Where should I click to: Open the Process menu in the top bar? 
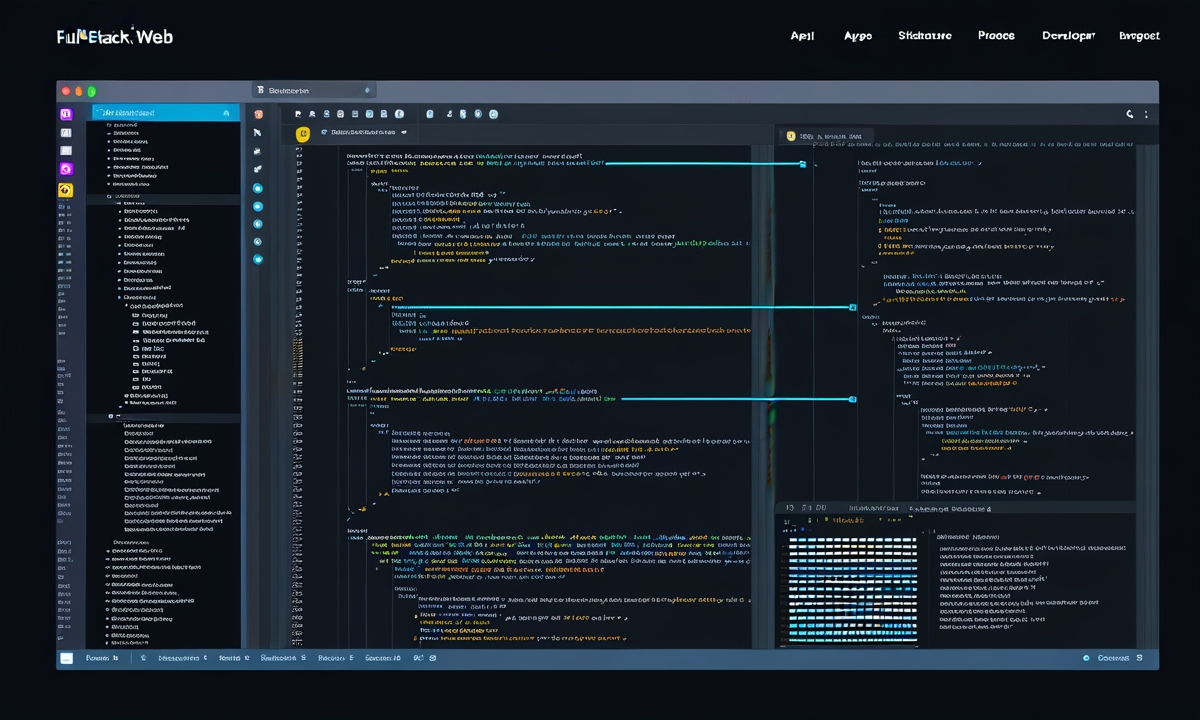point(996,35)
